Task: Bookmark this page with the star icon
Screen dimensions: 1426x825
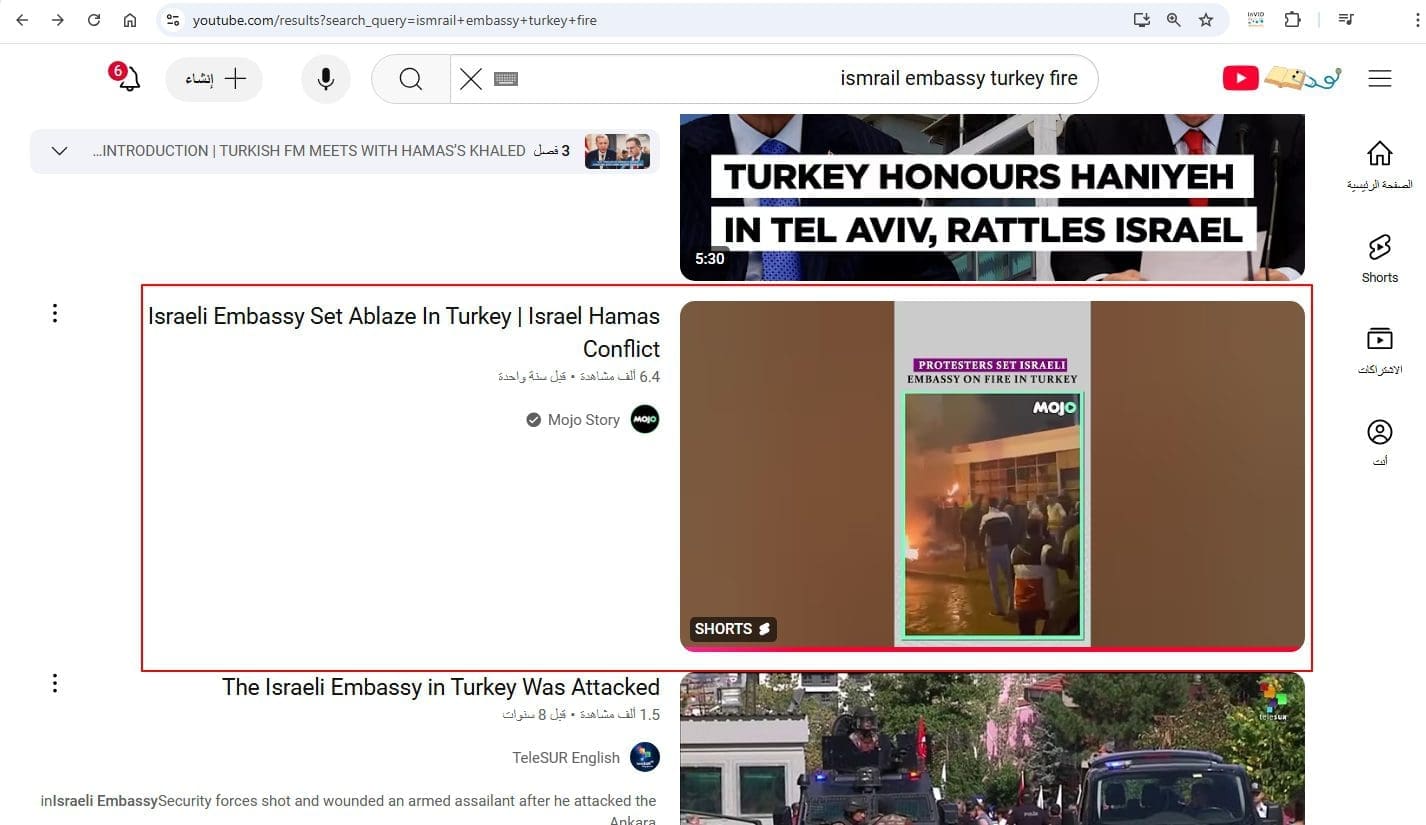Action: (x=1206, y=20)
